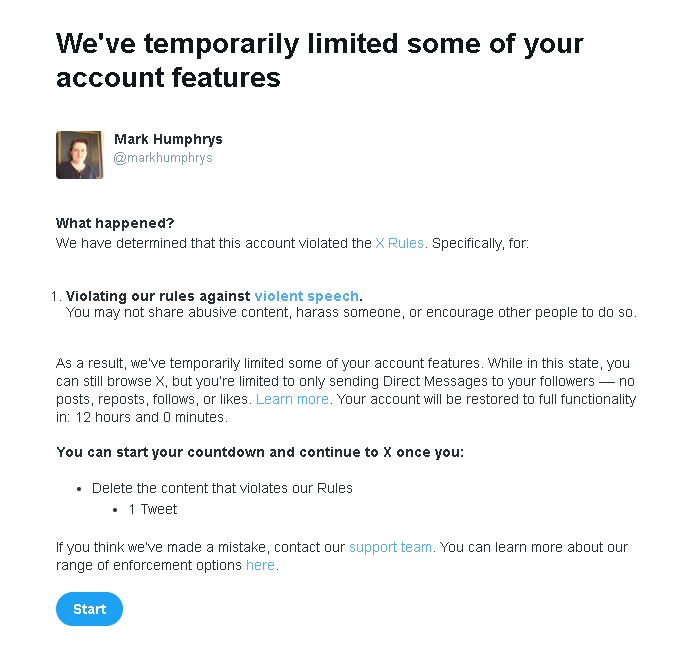Viewport: 683px width, 656px height.
Task: Click 'Delete the content' bullet item
Action: (222, 488)
